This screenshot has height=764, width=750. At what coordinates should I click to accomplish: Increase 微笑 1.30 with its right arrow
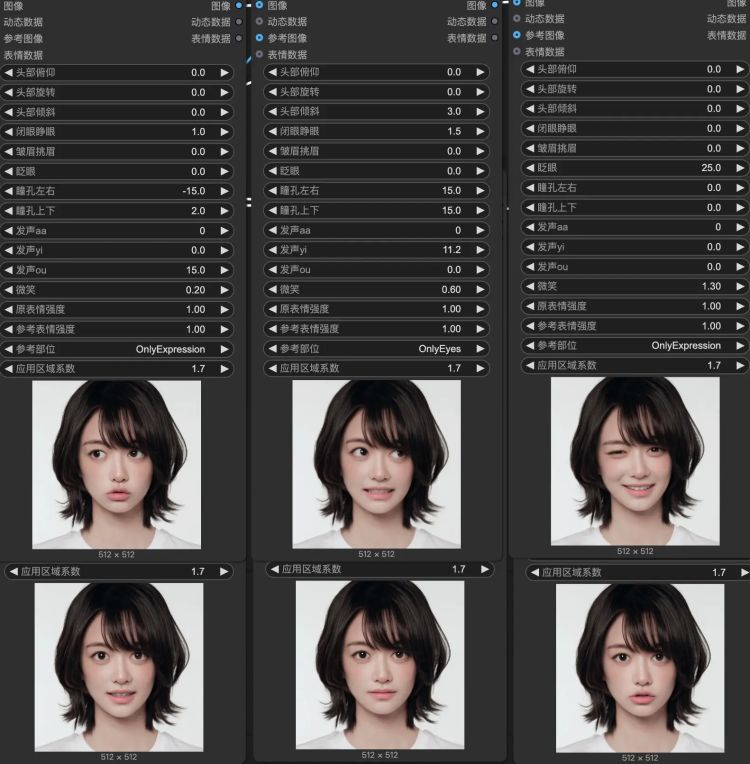pyautogui.click(x=740, y=286)
